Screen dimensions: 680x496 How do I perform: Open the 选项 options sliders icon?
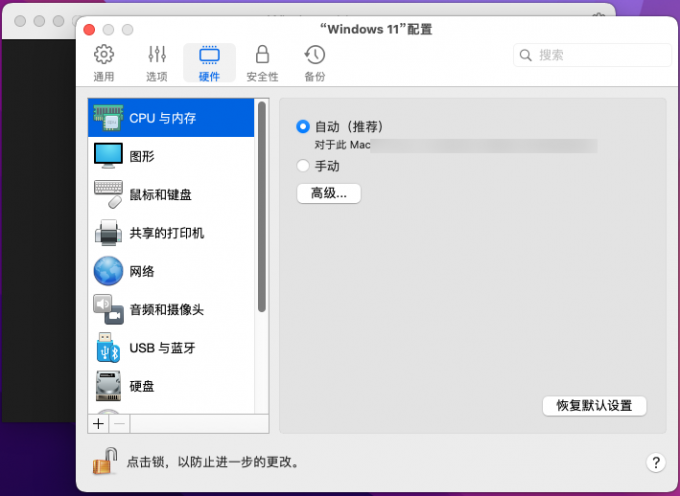point(157,54)
